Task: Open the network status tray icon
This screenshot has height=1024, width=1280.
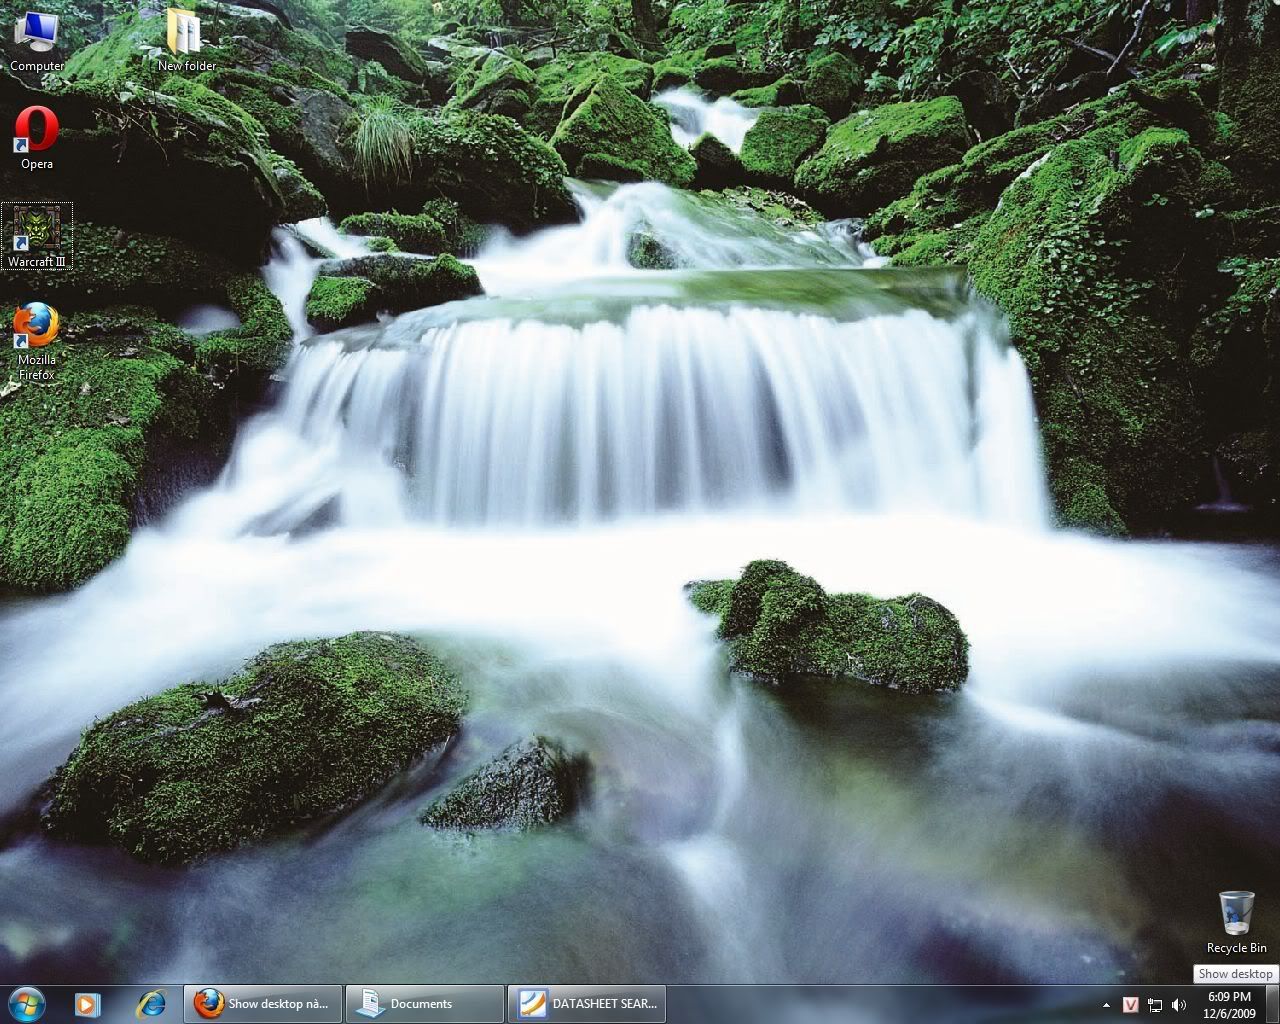Action: (1155, 1005)
